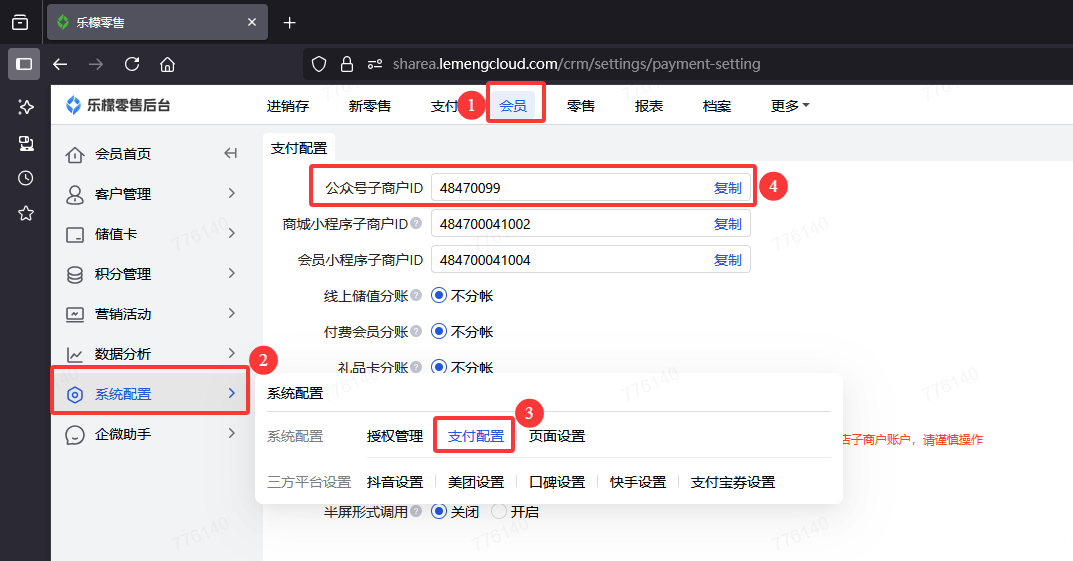Open the 更多 dropdown menu

[x=790, y=106]
